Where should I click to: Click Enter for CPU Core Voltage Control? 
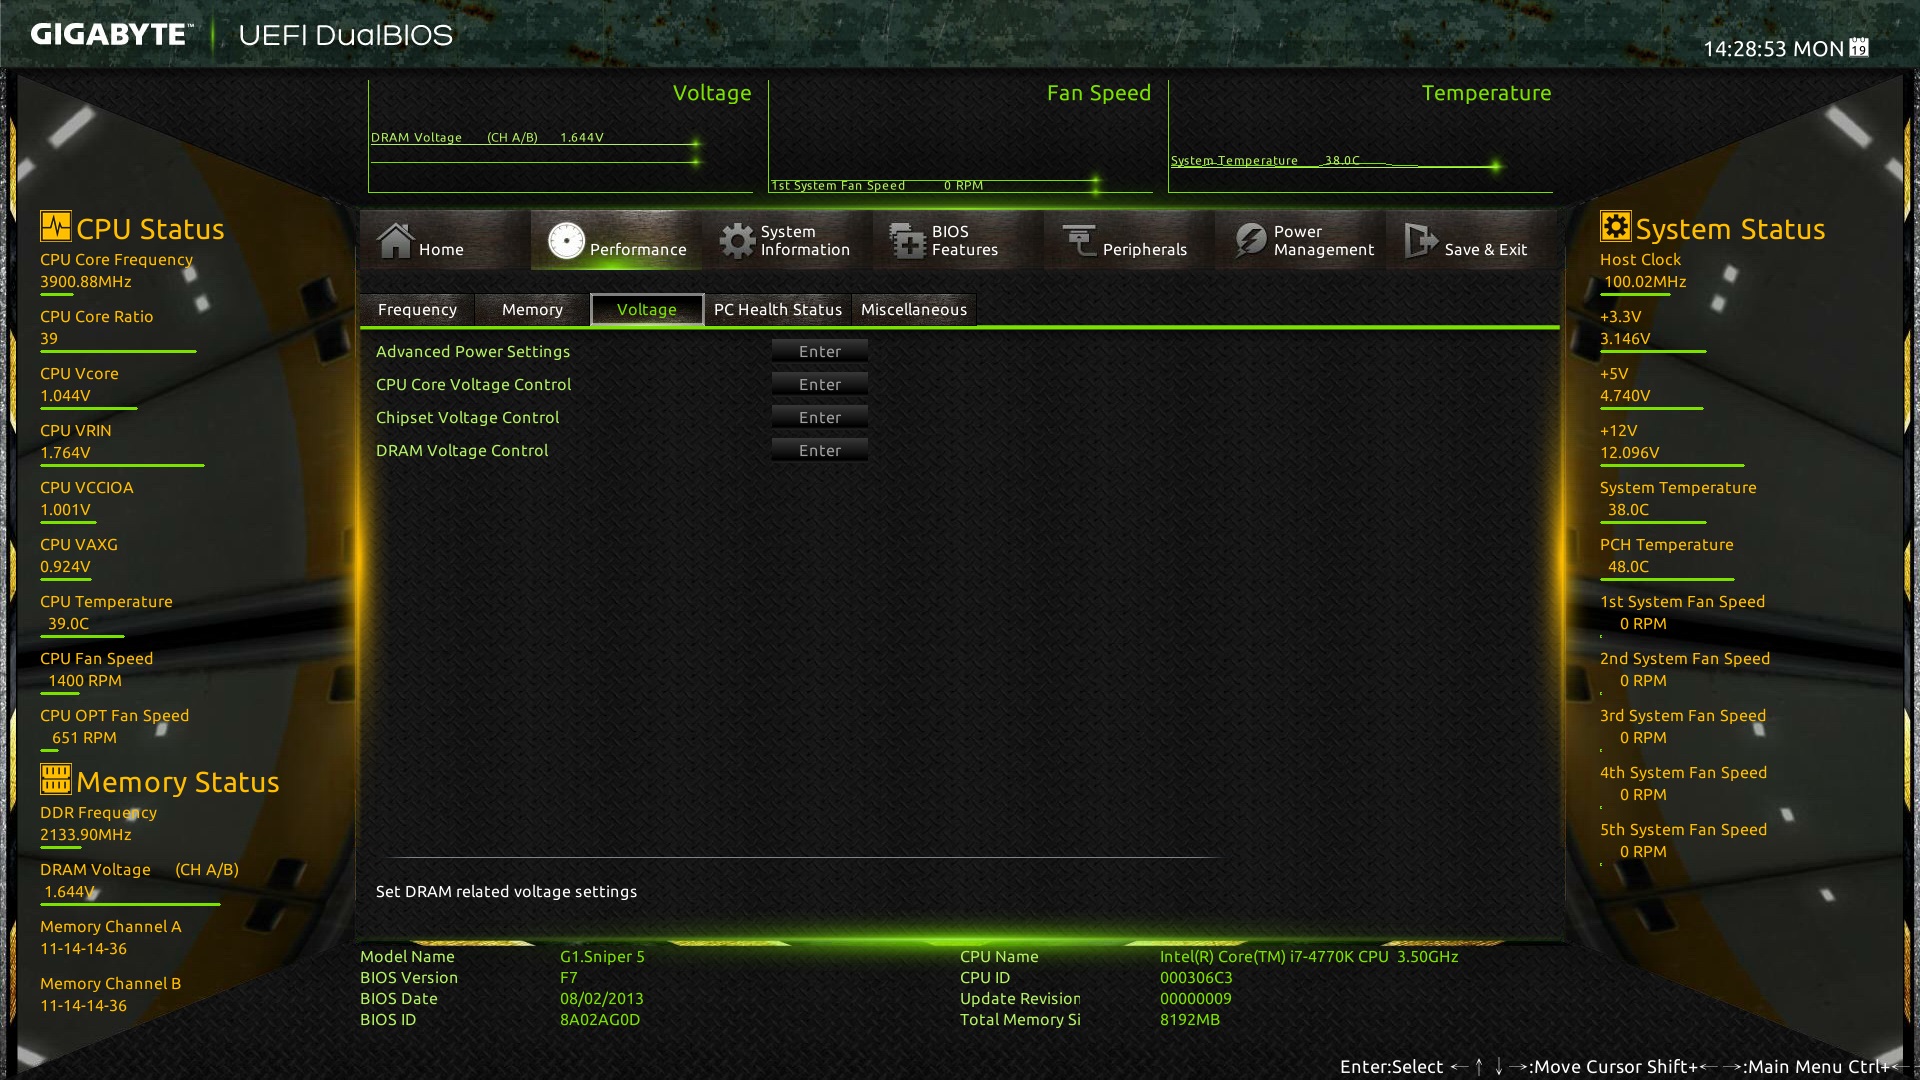[x=820, y=385]
